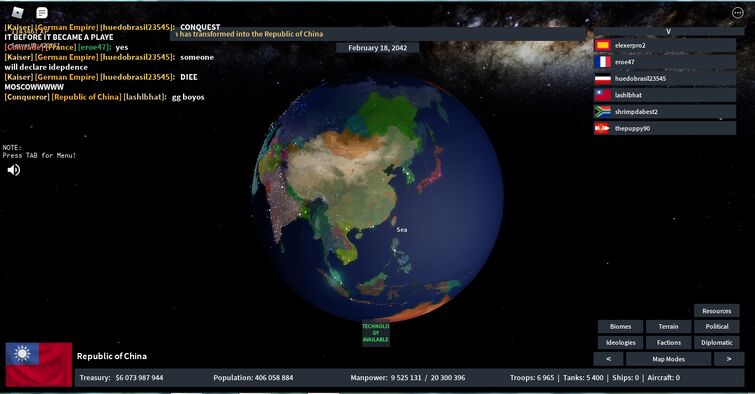Switch to Political map mode

click(x=716, y=327)
